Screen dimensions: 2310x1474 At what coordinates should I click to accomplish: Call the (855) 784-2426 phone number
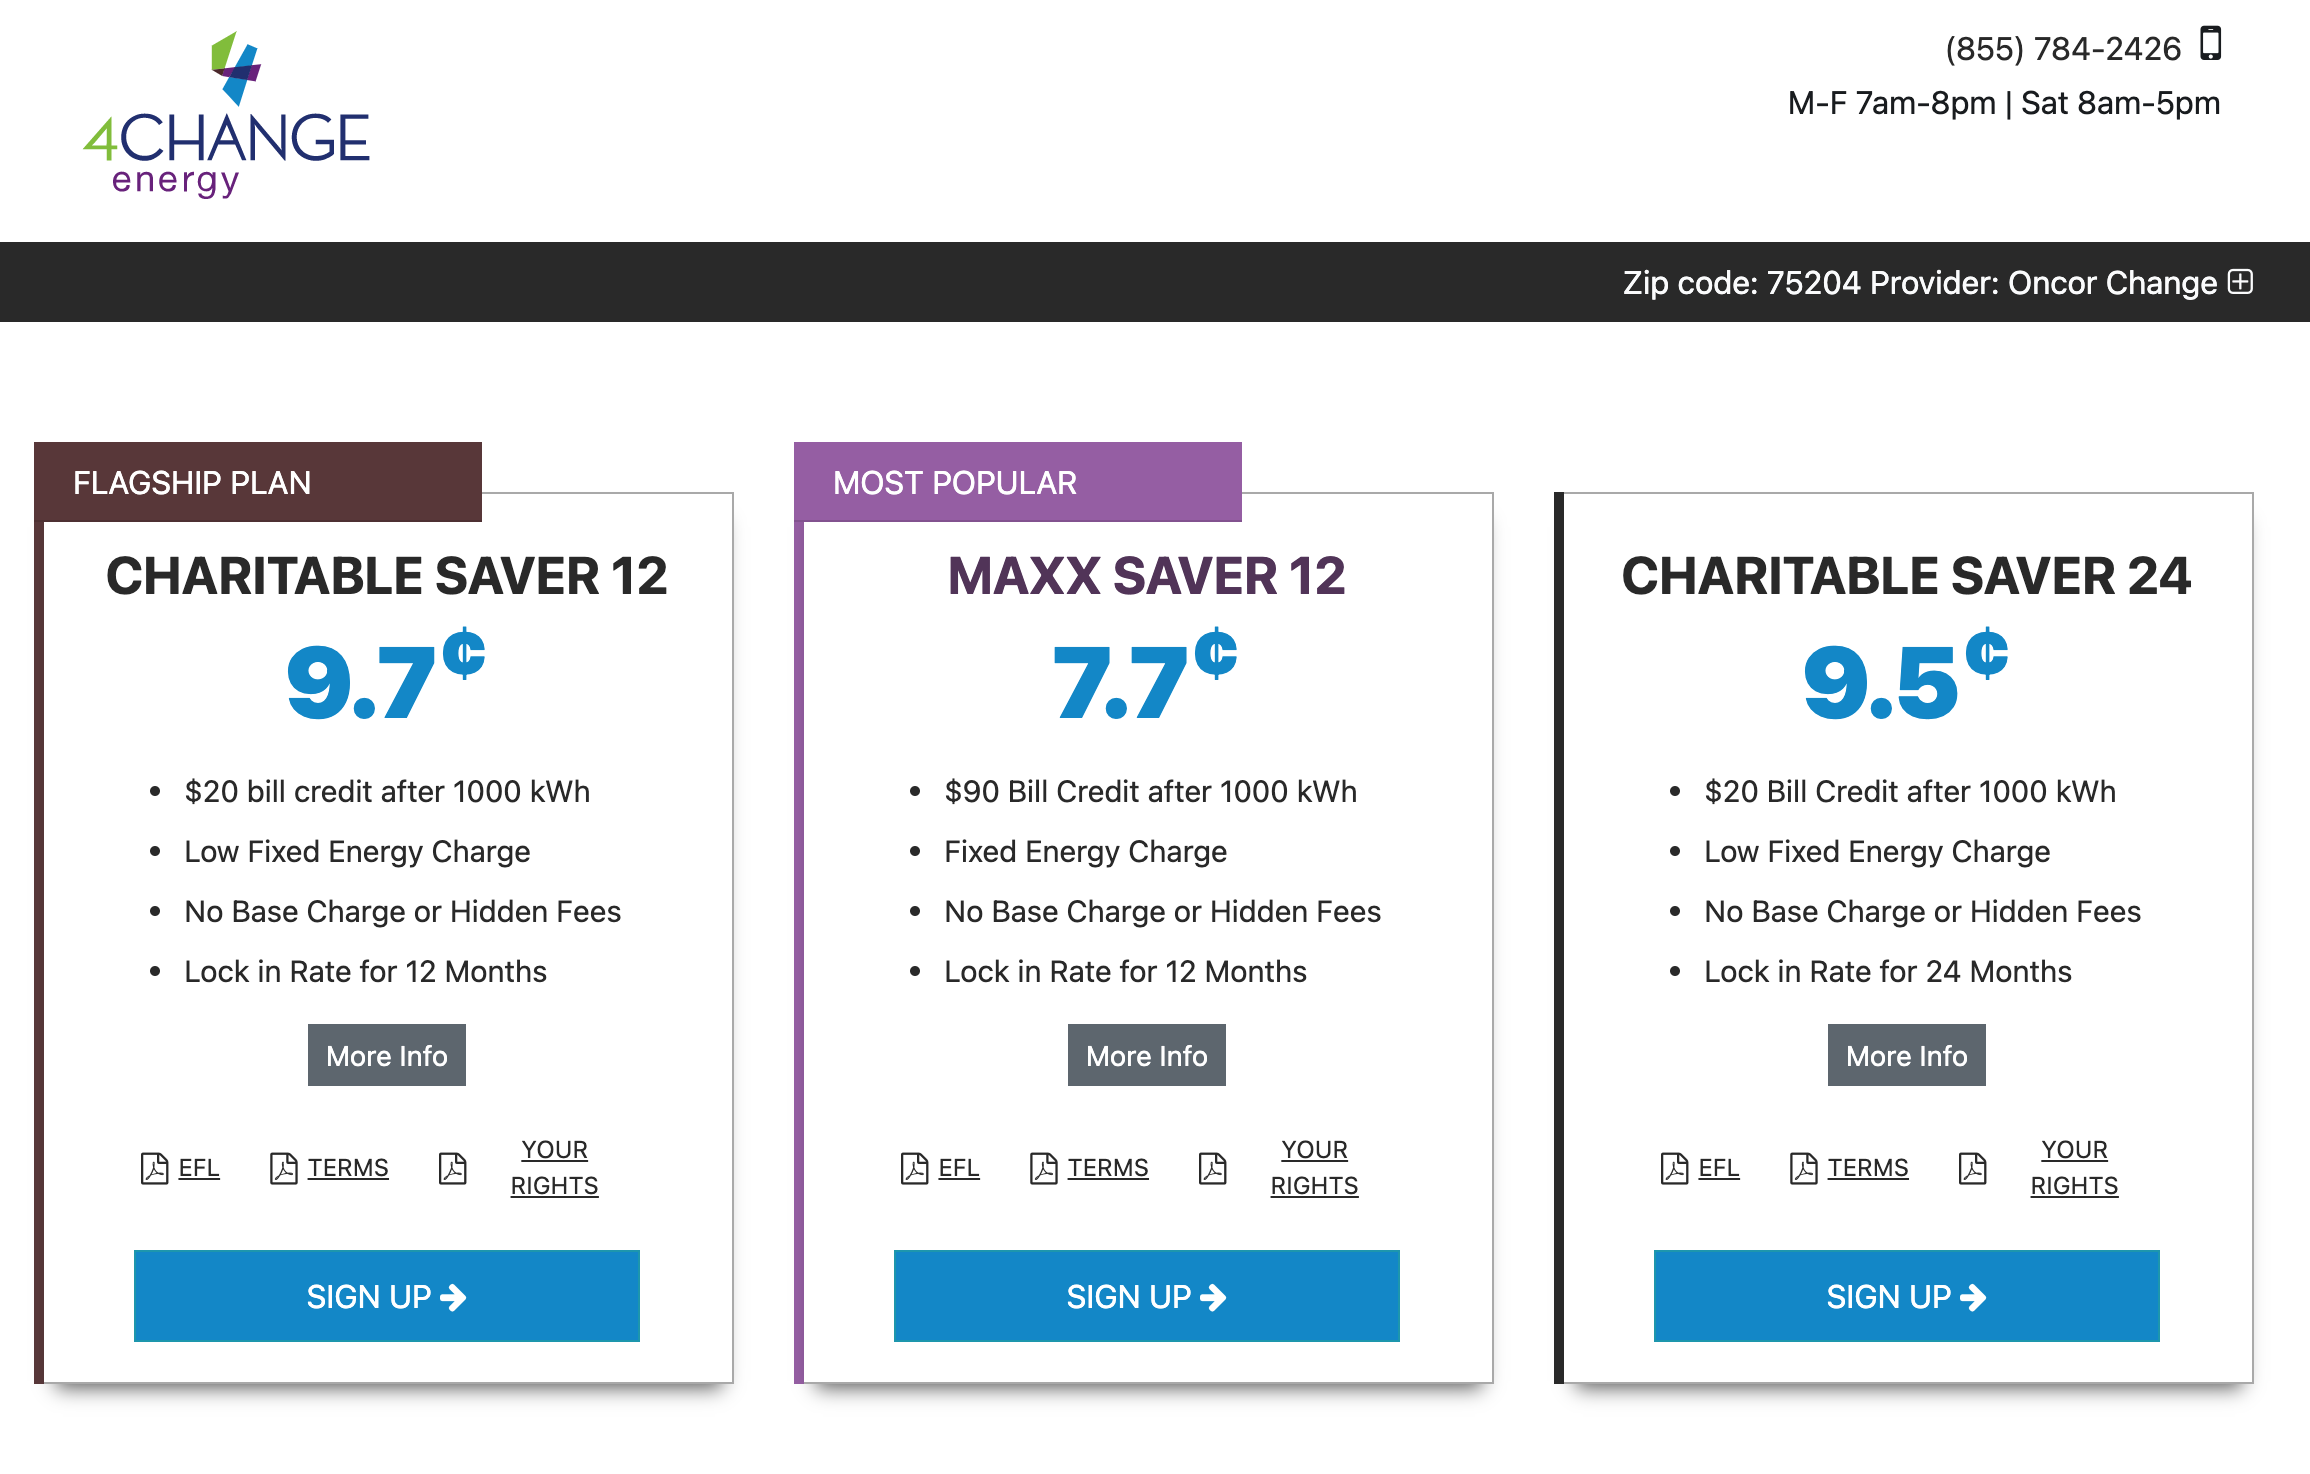click(2062, 48)
